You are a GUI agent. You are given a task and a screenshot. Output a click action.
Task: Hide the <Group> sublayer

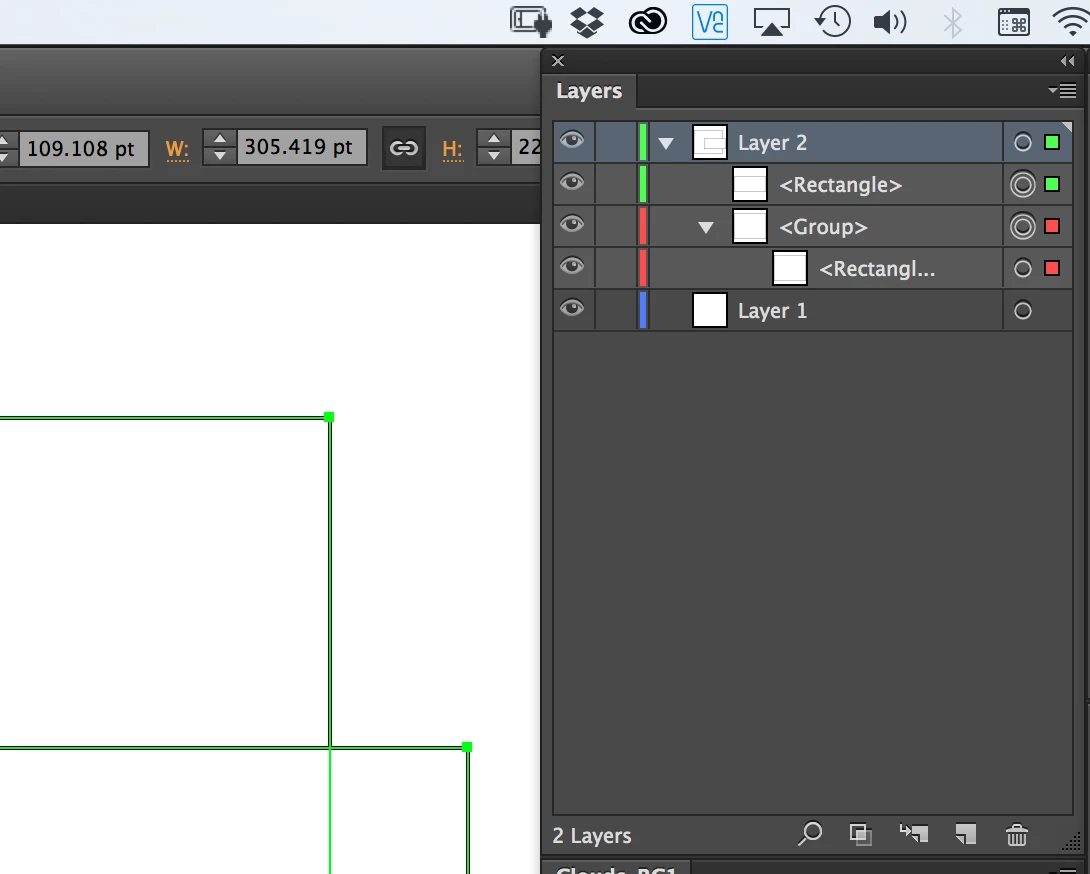(572, 225)
